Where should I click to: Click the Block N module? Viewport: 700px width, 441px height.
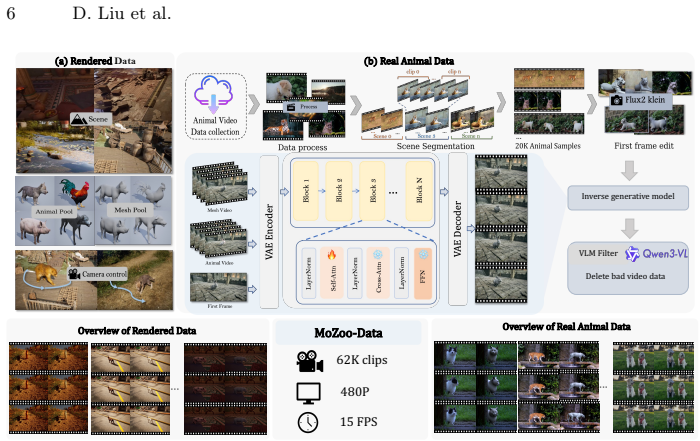coord(419,191)
